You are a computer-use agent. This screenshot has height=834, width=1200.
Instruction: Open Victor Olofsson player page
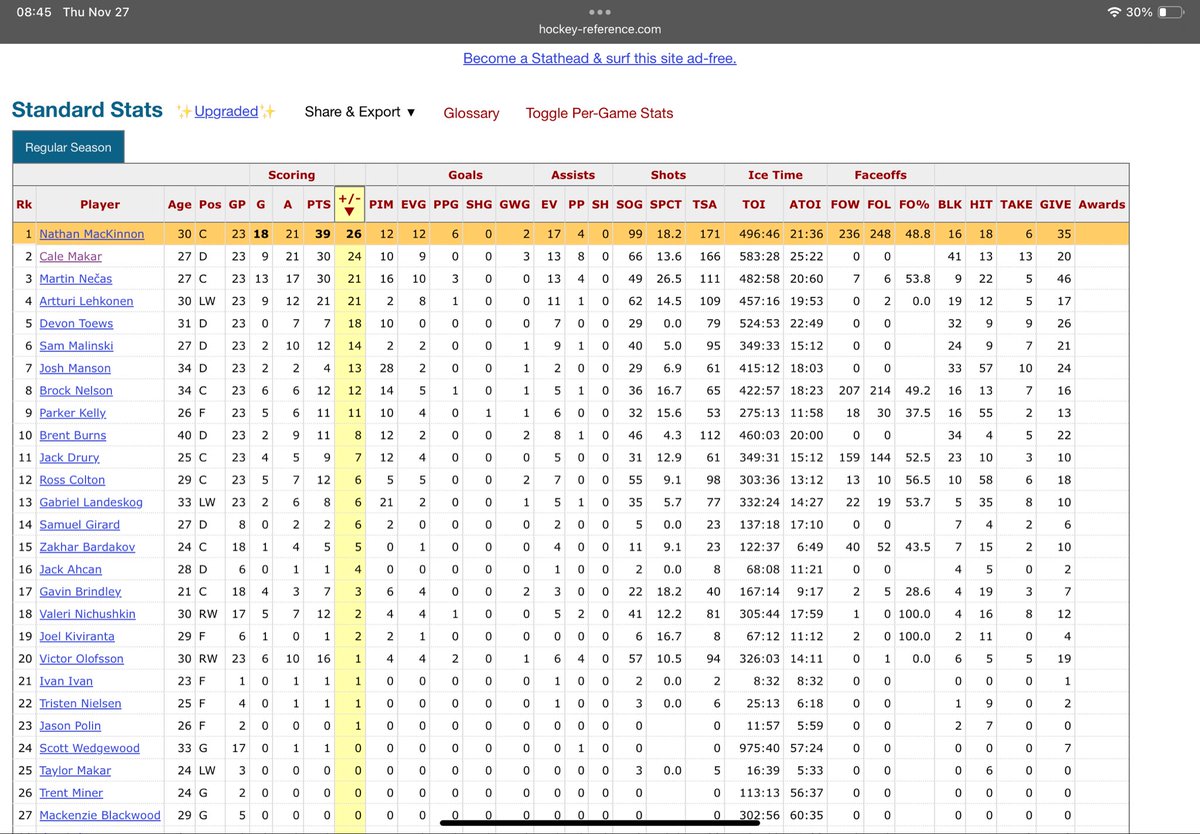pyautogui.click(x=81, y=659)
